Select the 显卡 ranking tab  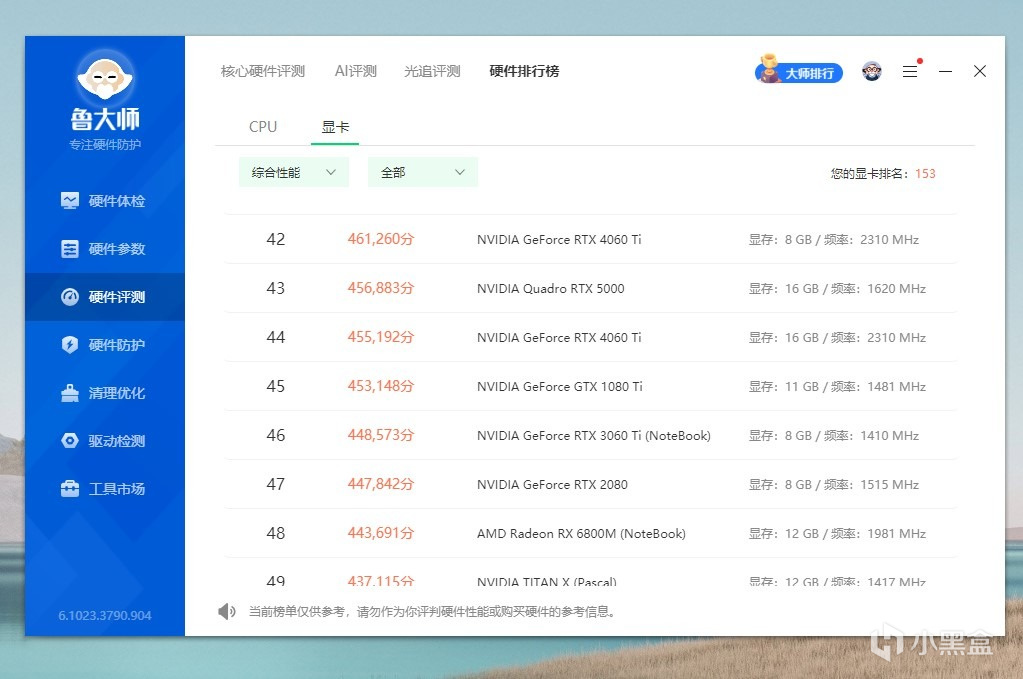pos(335,127)
